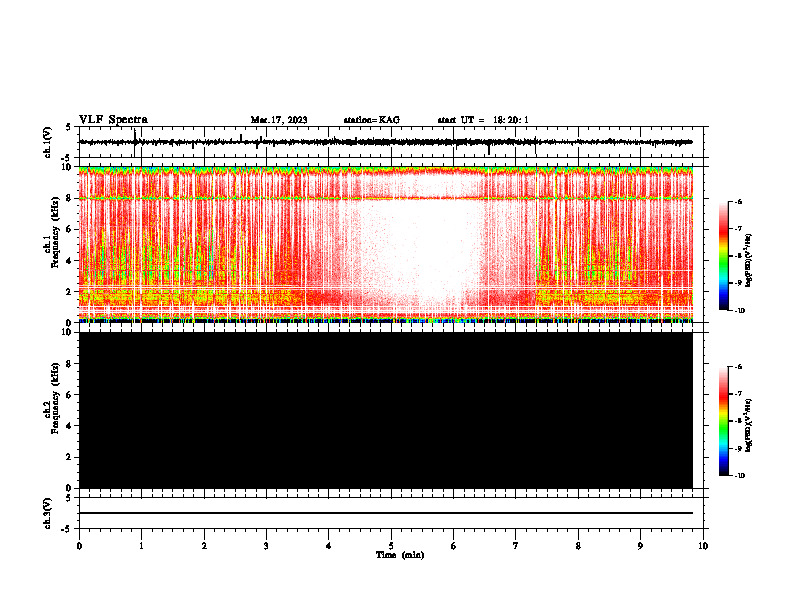The height and width of the screenshot is (612, 792).
Task: Click the '4' kHz tick on ch.1 frequency axis
Action: (x=70, y=261)
